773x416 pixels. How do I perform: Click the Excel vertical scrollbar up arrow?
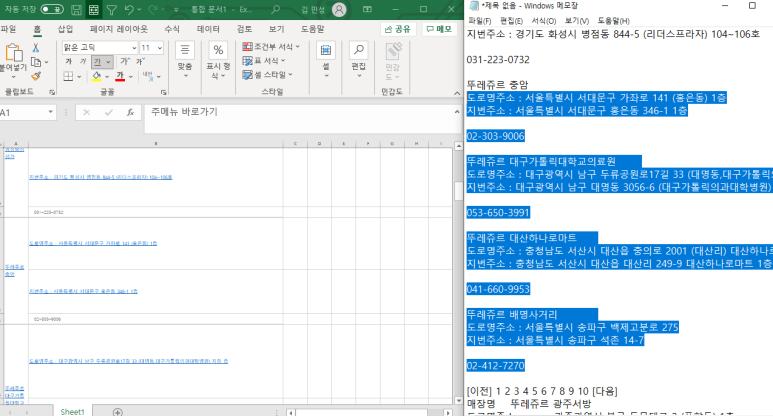pyautogui.click(x=458, y=146)
